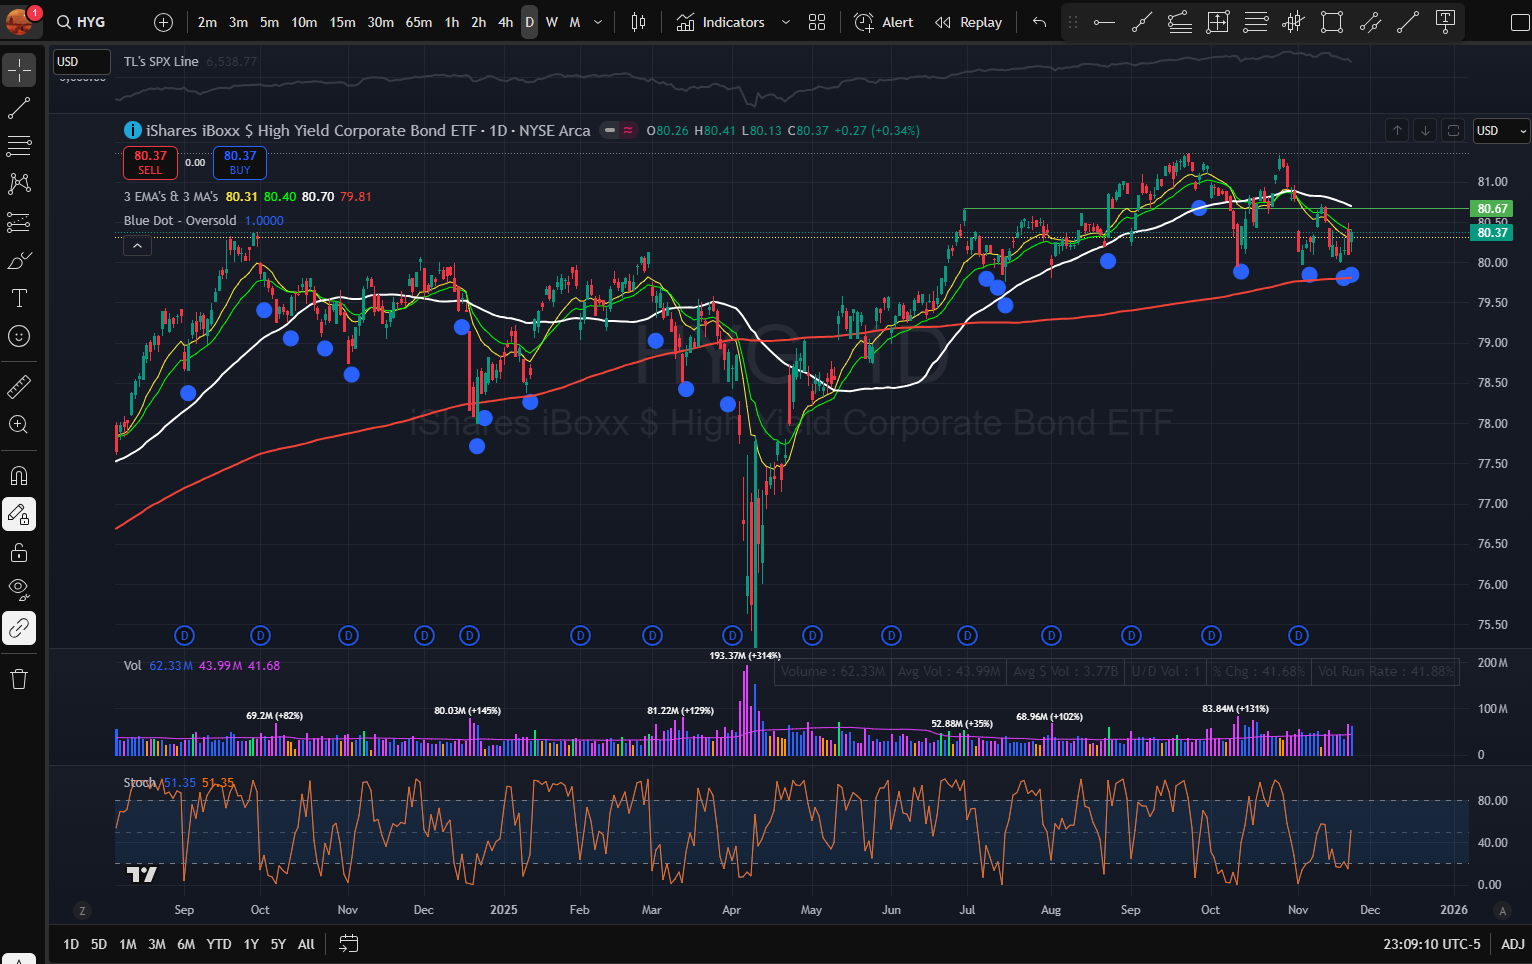Open the USD box in SPX Line pane
The height and width of the screenshot is (964, 1532).
click(x=81, y=62)
